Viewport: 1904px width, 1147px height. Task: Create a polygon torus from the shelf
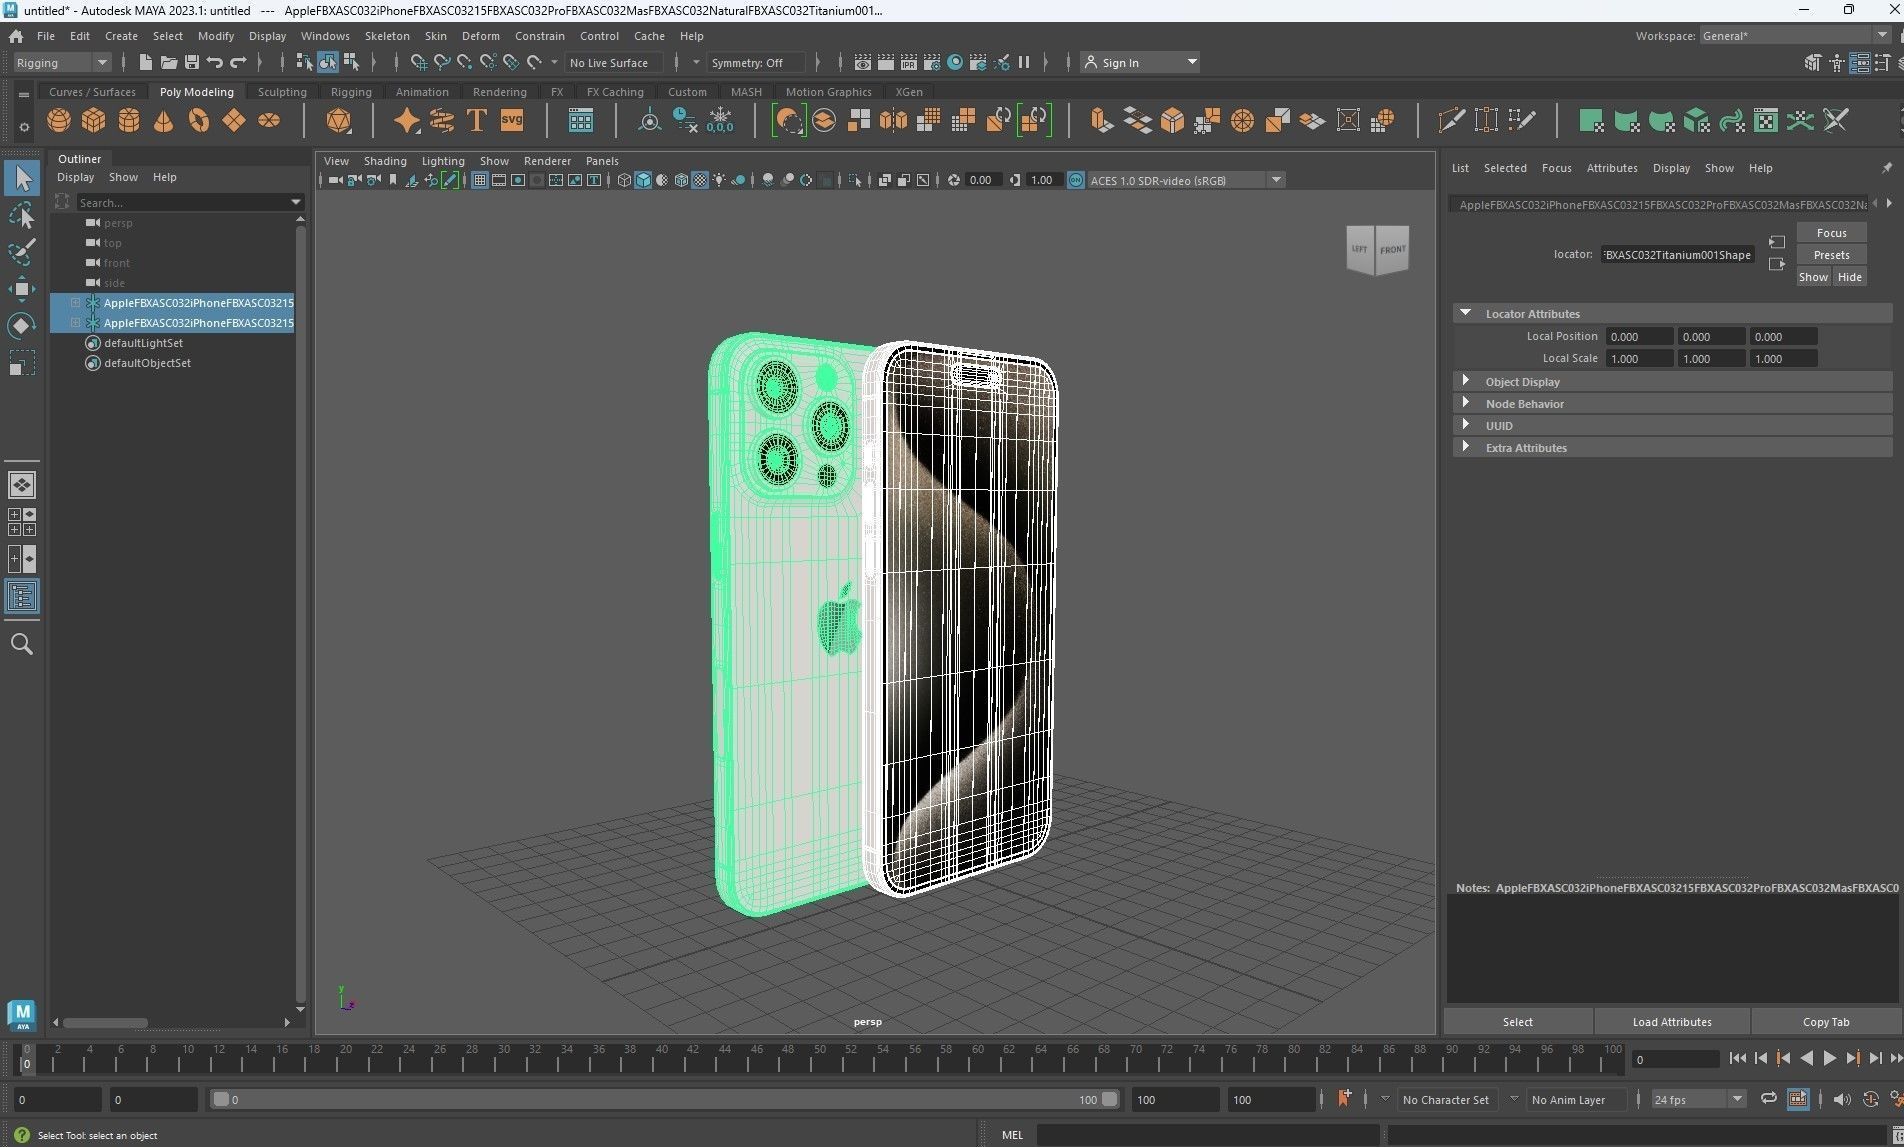(x=199, y=121)
